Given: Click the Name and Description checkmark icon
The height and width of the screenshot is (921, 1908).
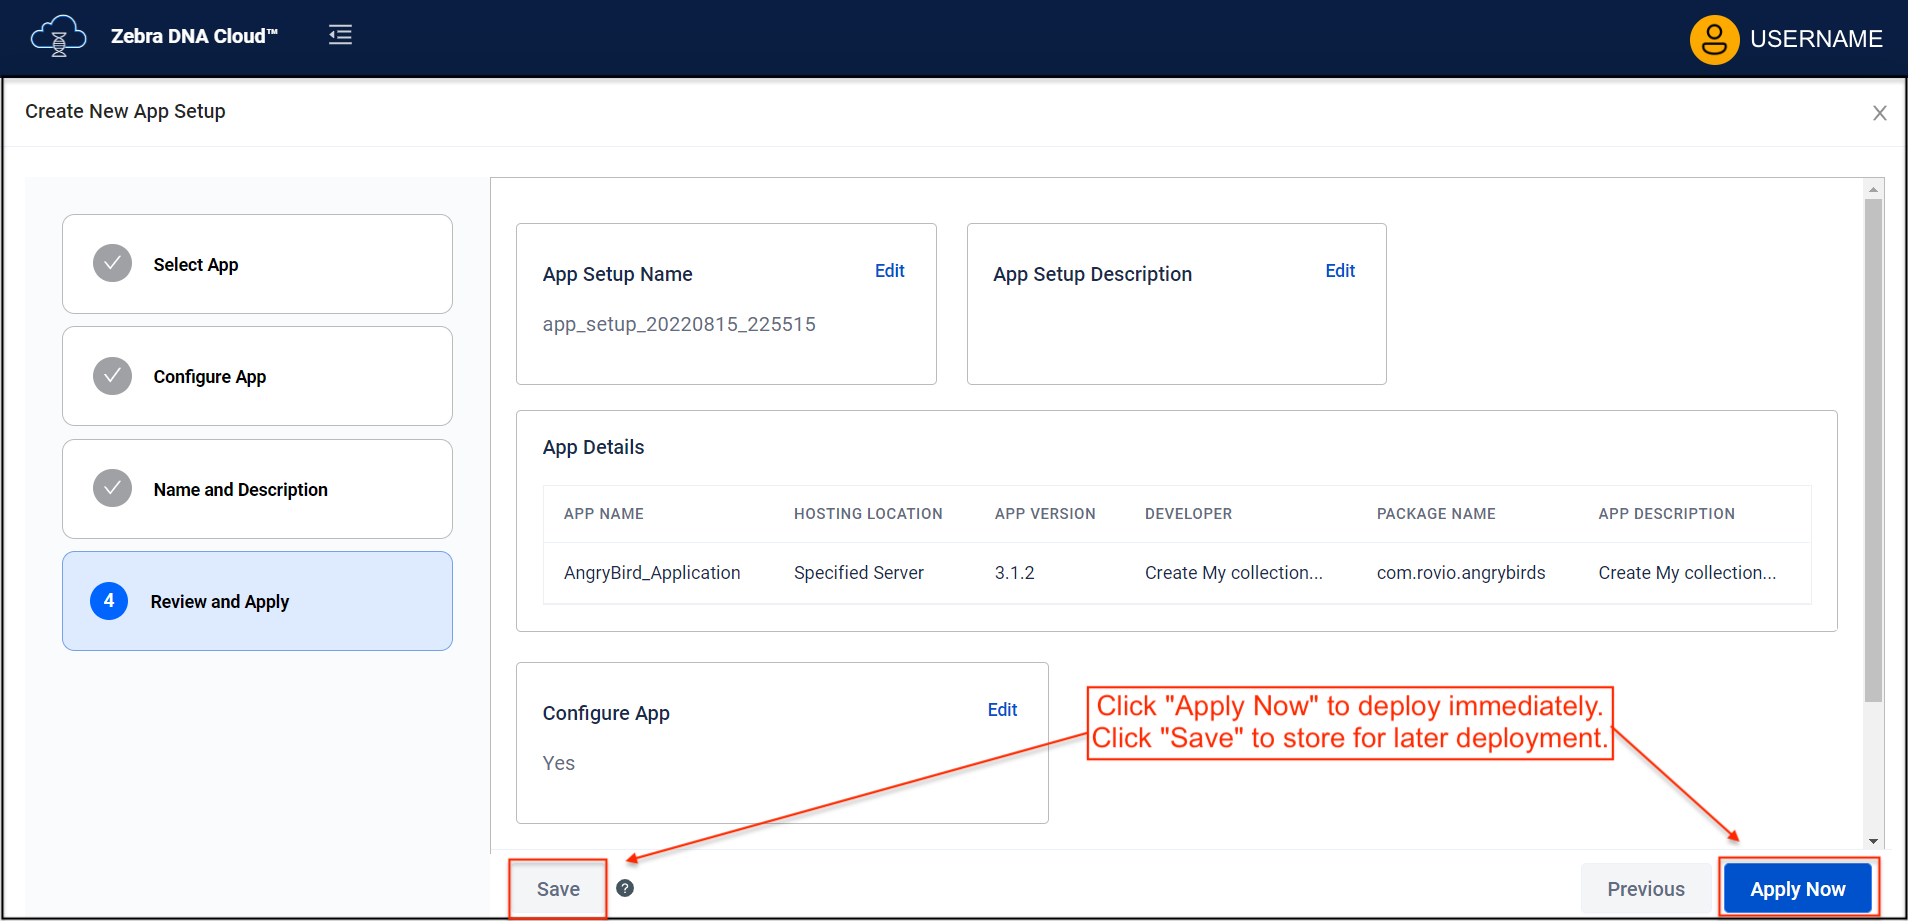Looking at the screenshot, I should click(x=112, y=489).
